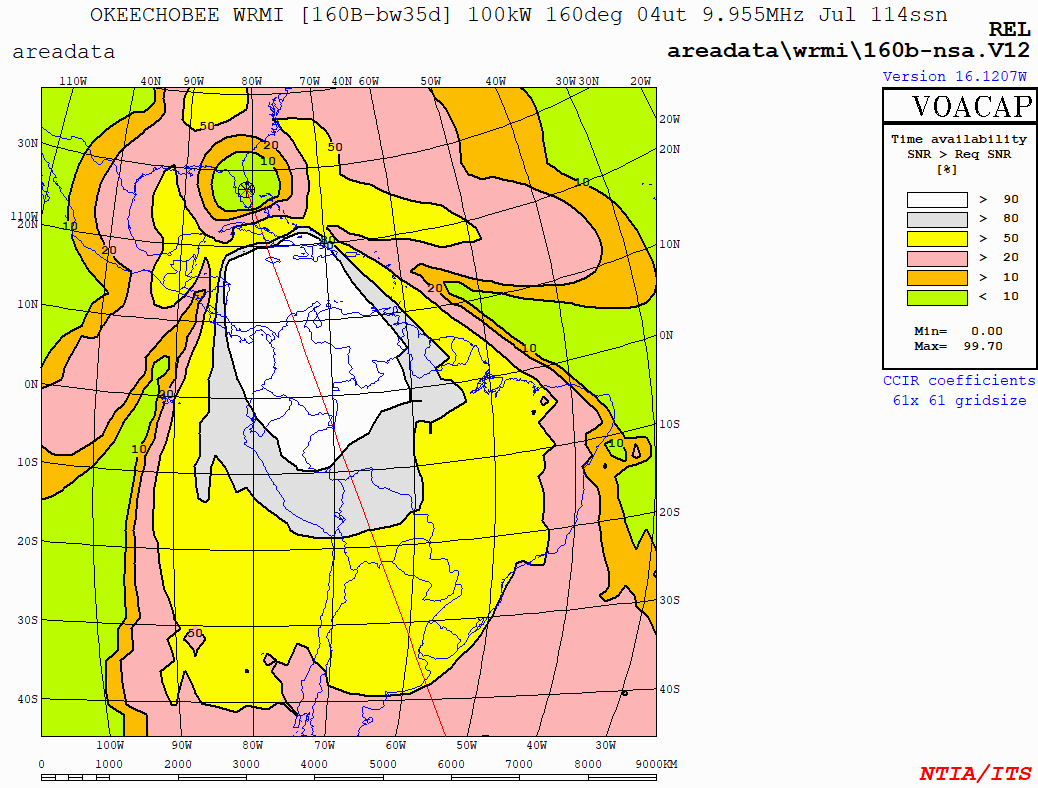1038x788 pixels.
Task: Click the REL heading at top right
Action: (x=1009, y=31)
